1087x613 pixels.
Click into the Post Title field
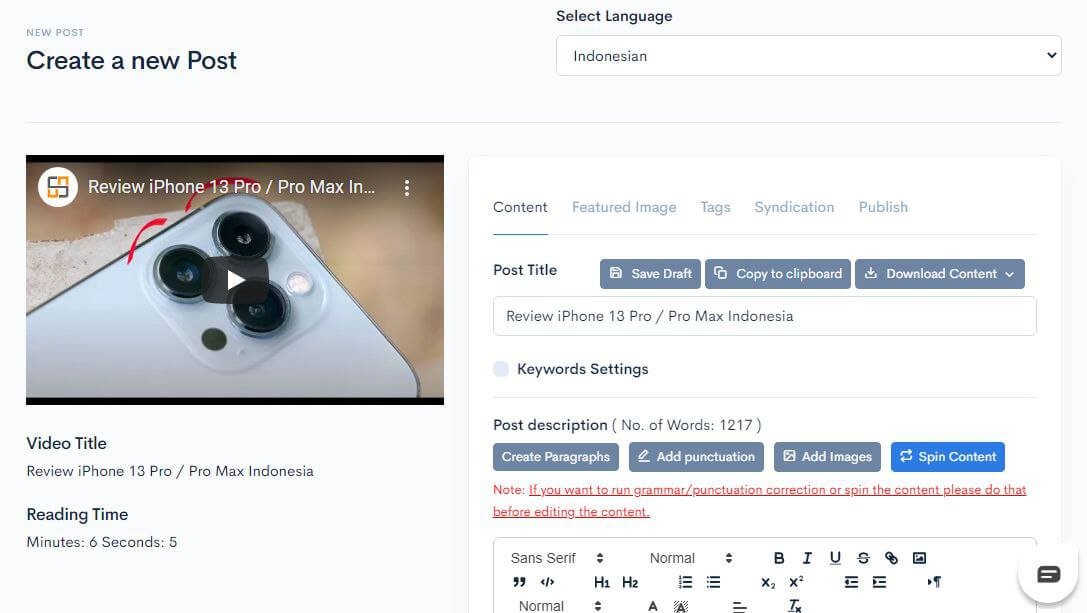[765, 316]
